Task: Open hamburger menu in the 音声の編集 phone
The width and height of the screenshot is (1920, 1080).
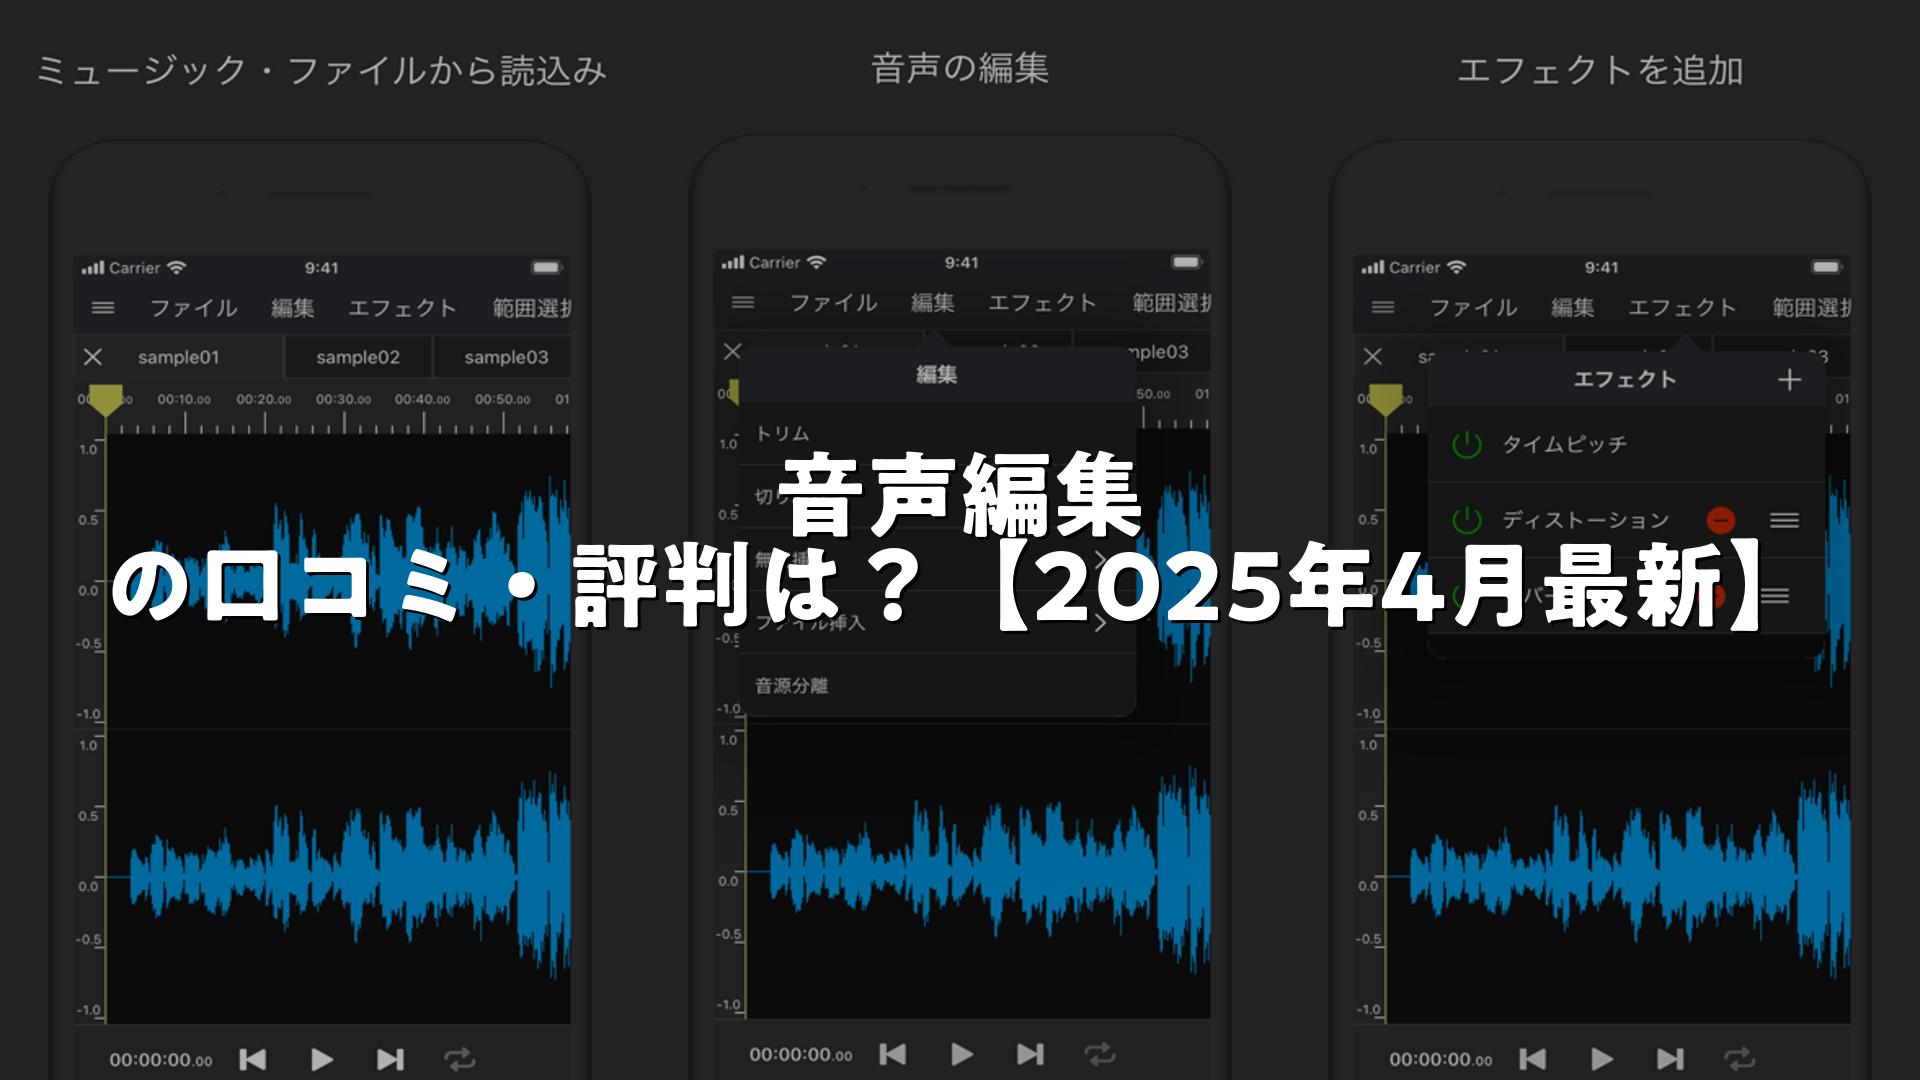Action: (x=743, y=302)
